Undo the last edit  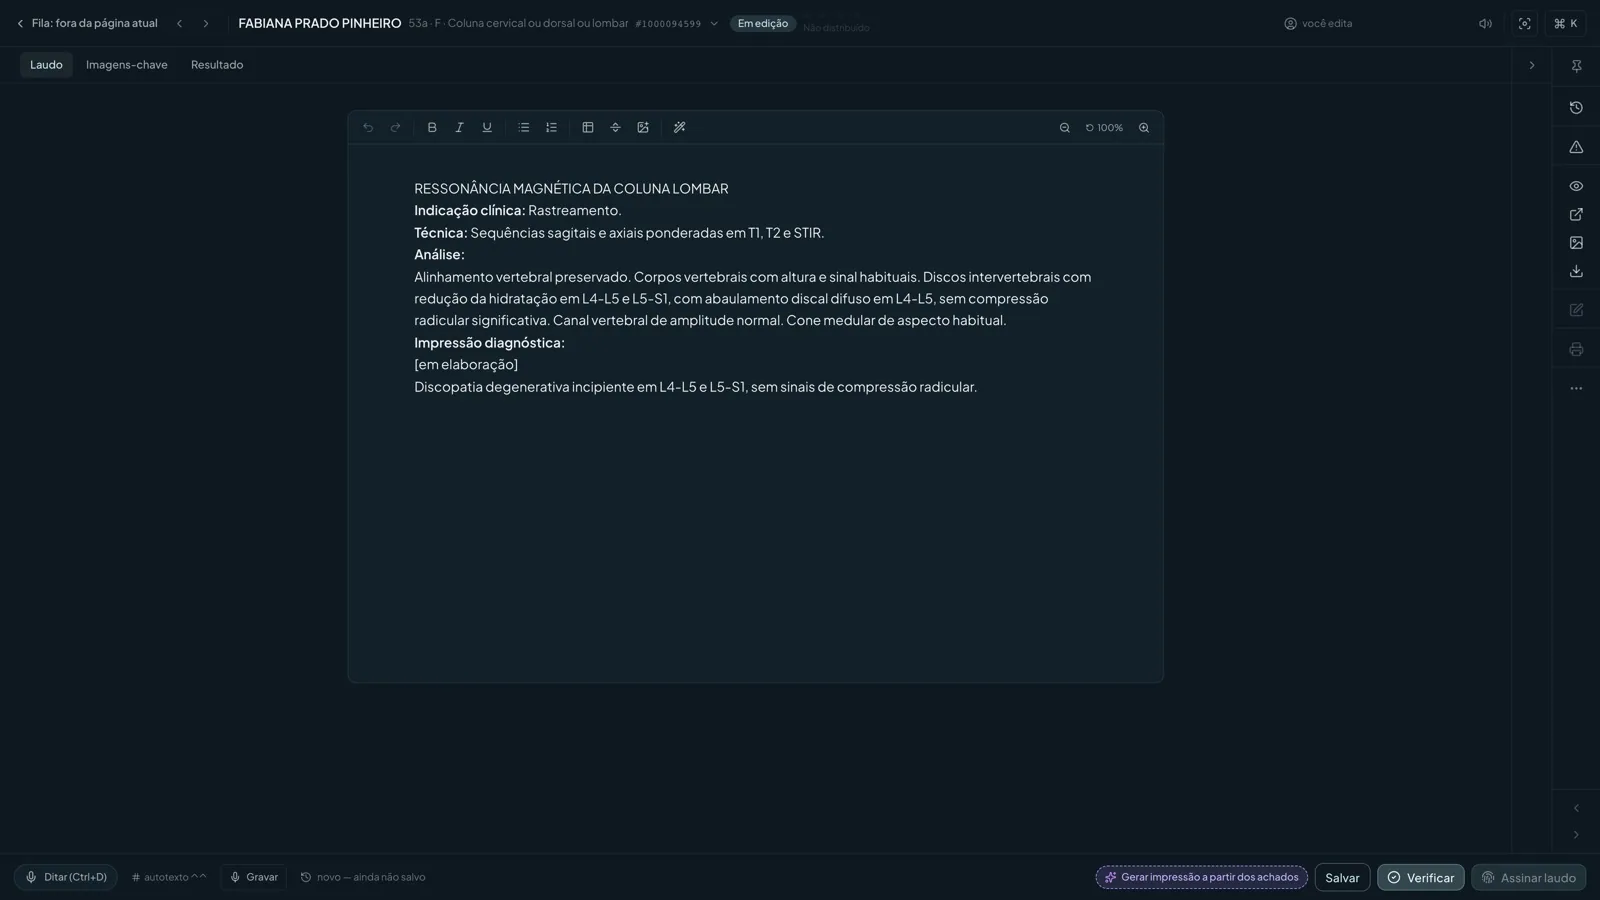pyautogui.click(x=368, y=128)
